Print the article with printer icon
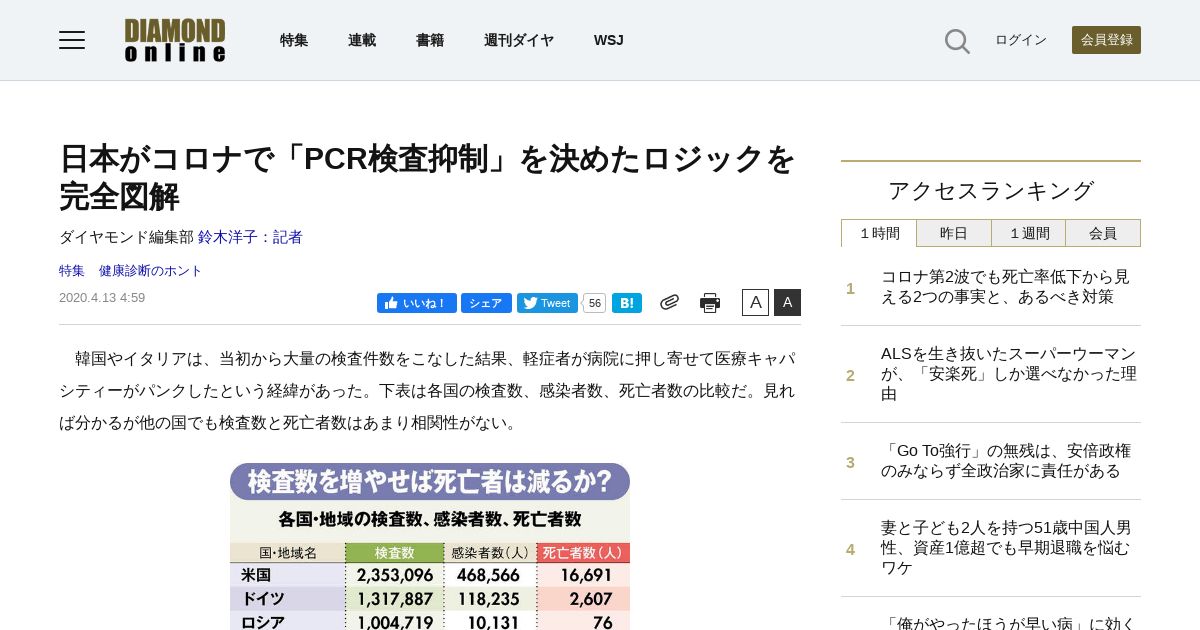This screenshot has height=630, width=1200. pyautogui.click(x=710, y=303)
